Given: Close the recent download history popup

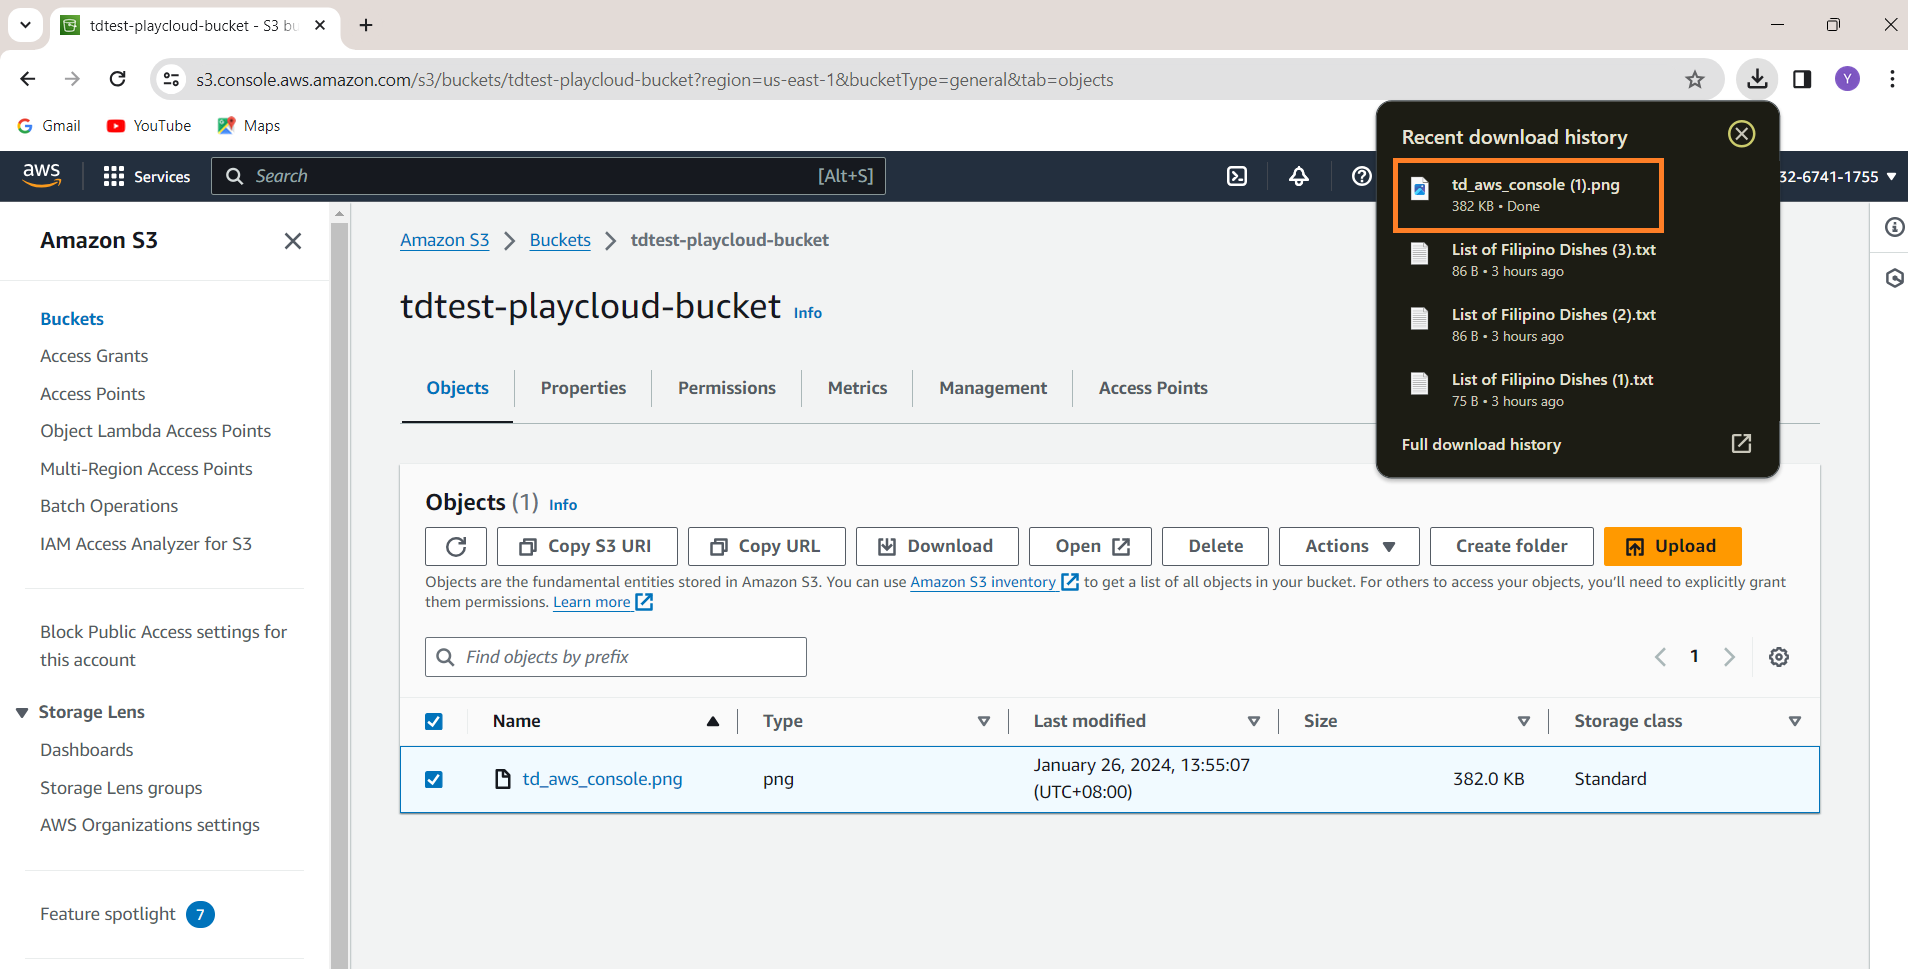Looking at the screenshot, I should point(1741,134).
